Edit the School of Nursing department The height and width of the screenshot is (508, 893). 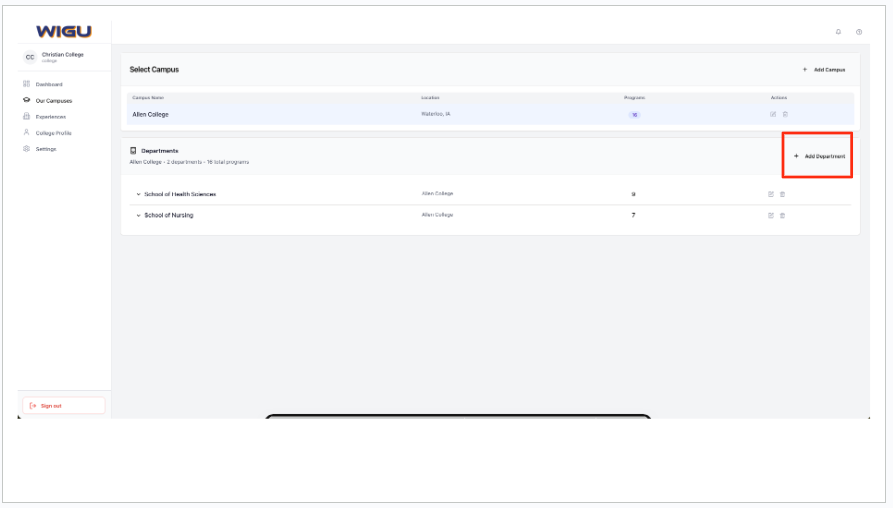click(x=771, y=215)
